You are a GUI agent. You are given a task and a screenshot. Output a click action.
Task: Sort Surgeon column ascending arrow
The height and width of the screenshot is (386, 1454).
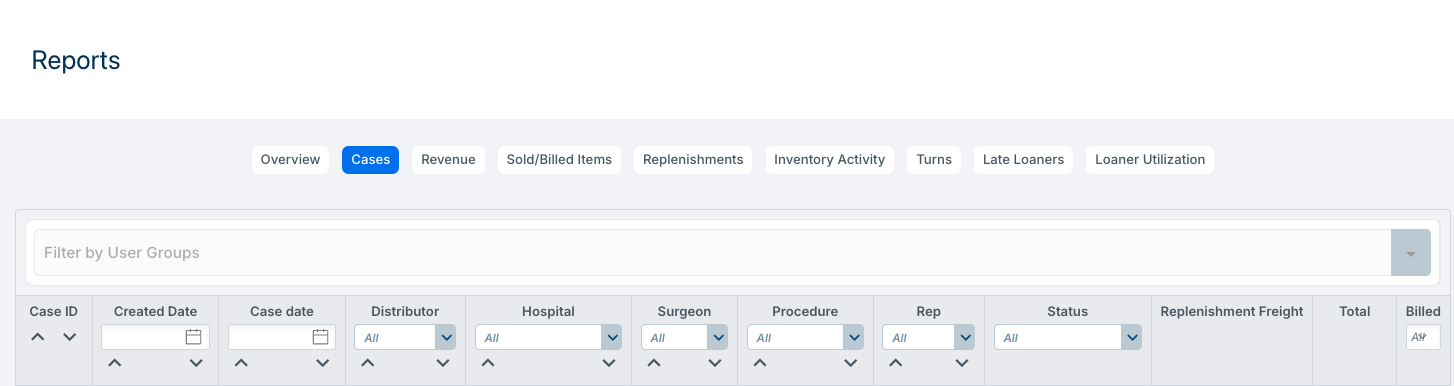click(x=654, y=363)
